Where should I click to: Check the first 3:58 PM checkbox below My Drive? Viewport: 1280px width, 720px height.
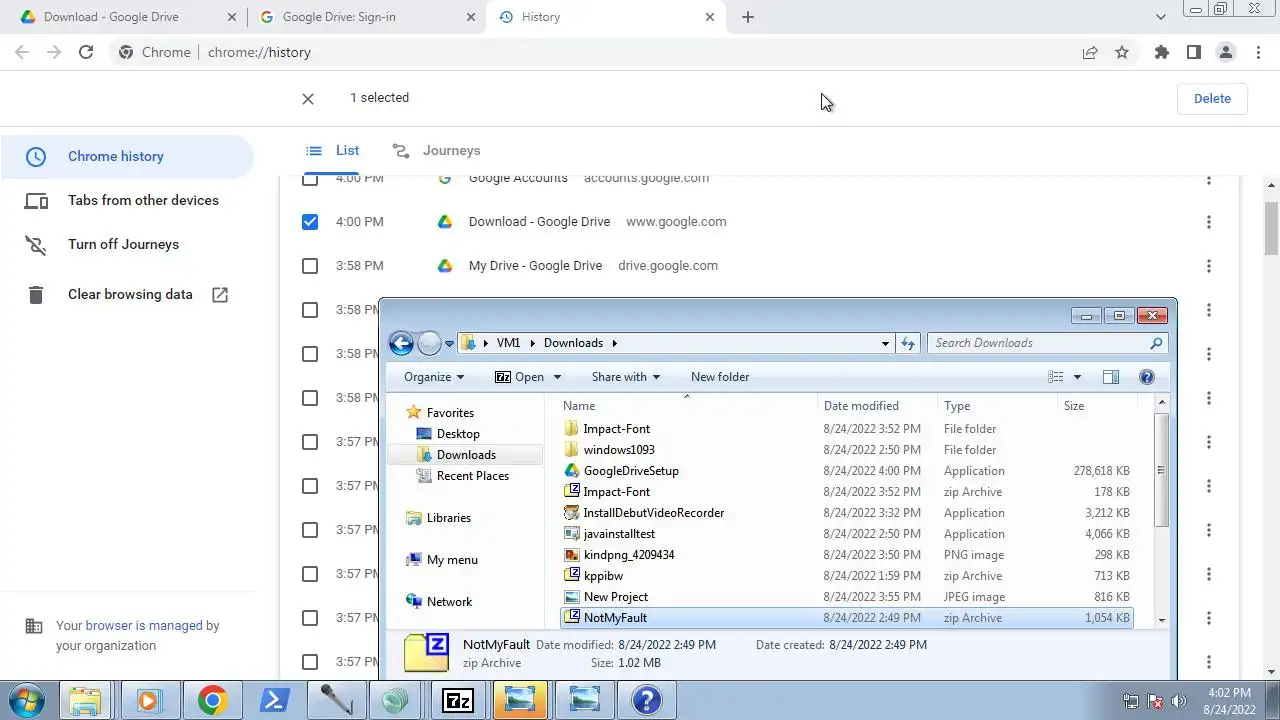tap(310, 310)
